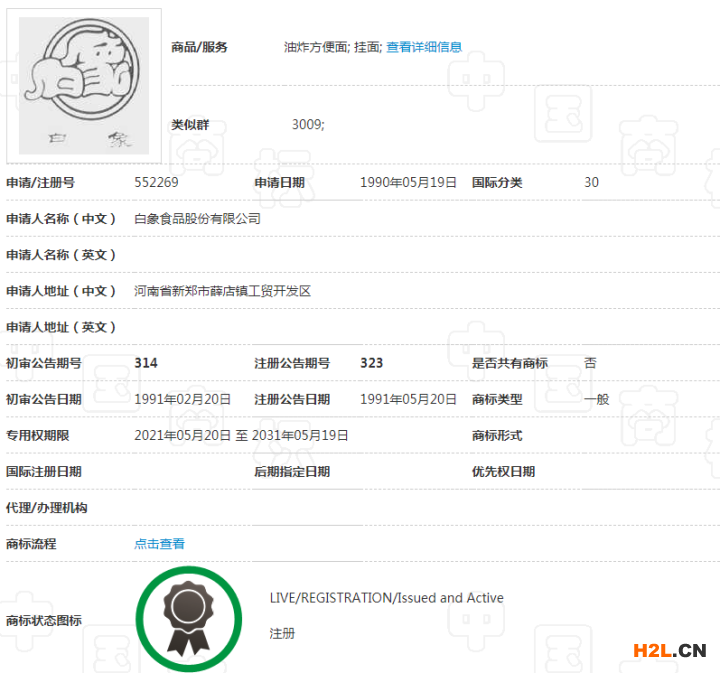Select the registration announcement date 1991年05月20日
The height and width of the screenshot is (673, 720).
408,399
